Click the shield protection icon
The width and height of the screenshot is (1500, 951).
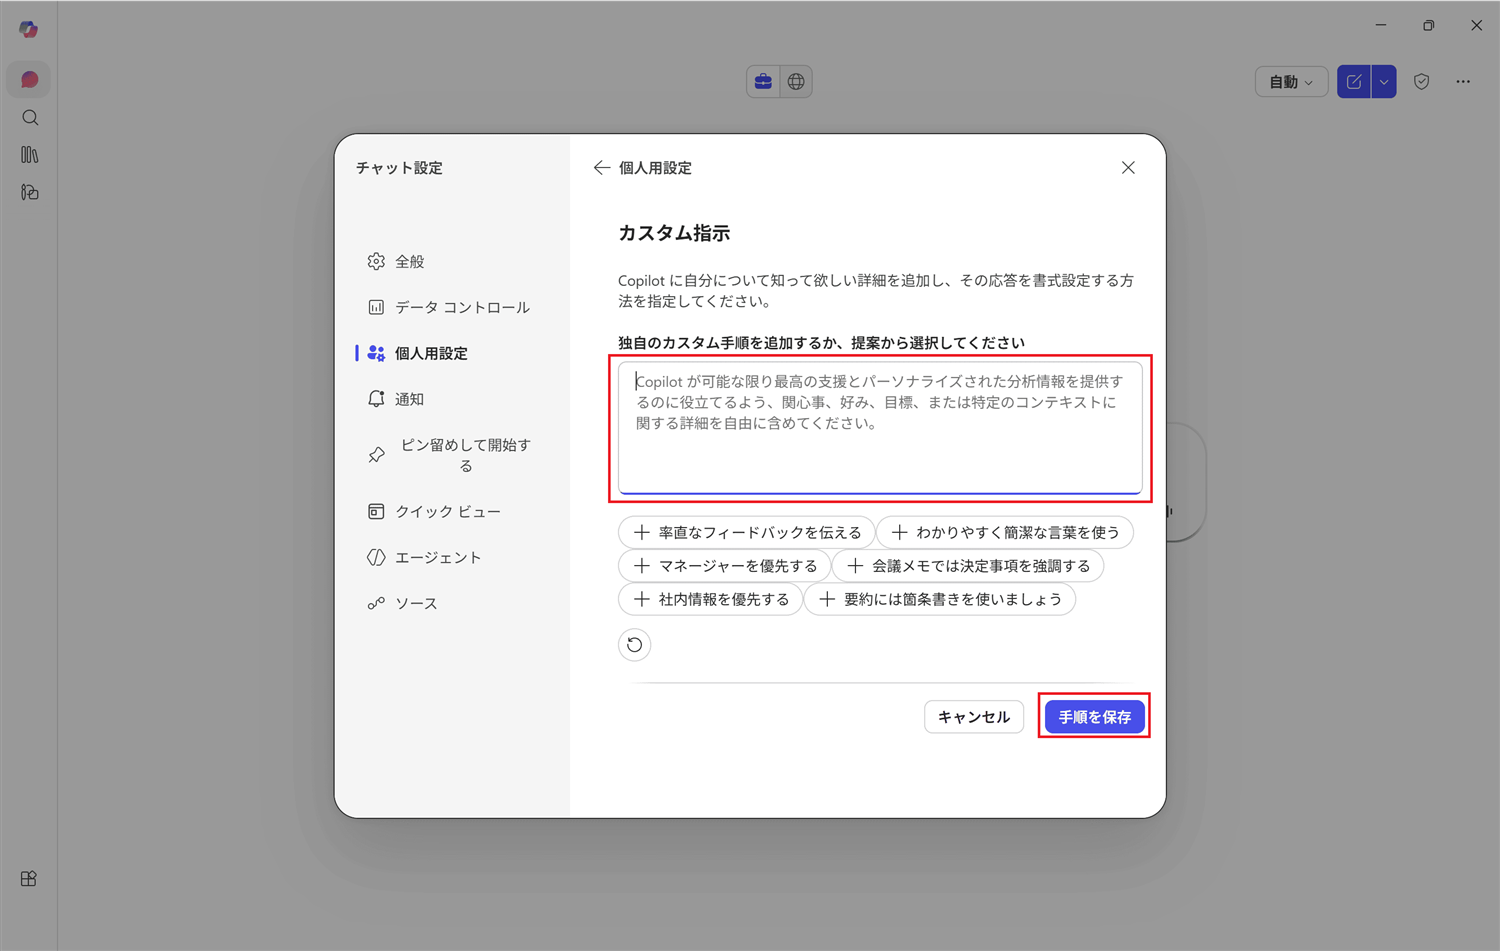tap(1422, 82)
